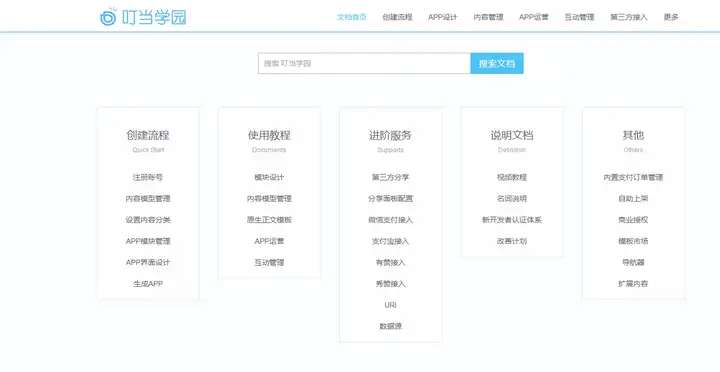The height and width of the screenshot is (372, 720).
Task: Open 内容模型管理 in the 使用教程 card
Action: coord(269,198)
